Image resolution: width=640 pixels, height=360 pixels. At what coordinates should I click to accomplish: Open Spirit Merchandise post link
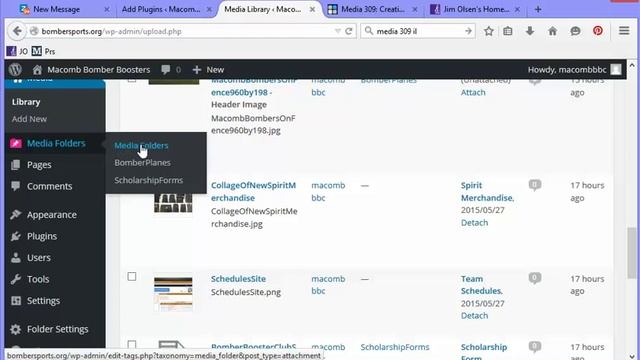[x=487, y=191]
